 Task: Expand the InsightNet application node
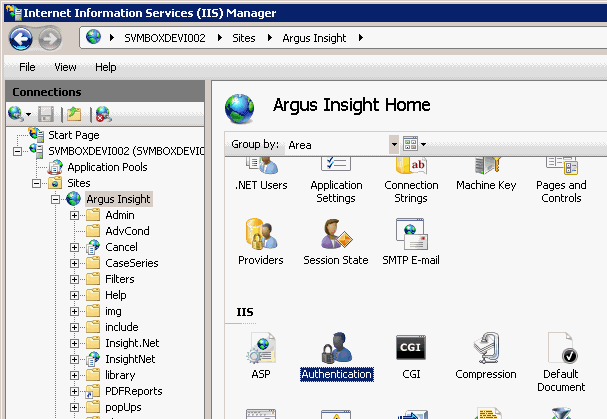(74, 359)
